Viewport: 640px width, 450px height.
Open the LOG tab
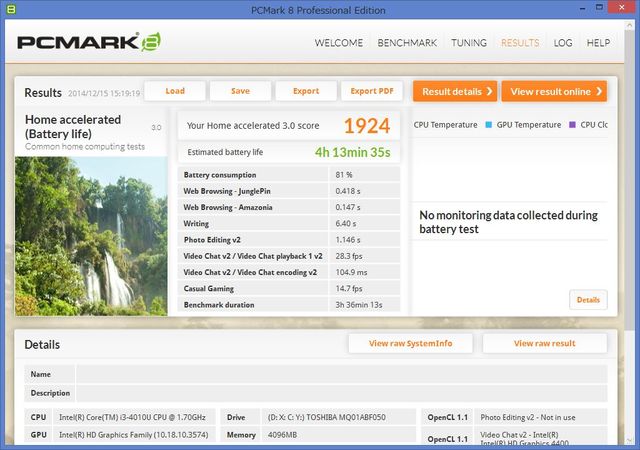(563, 43)
